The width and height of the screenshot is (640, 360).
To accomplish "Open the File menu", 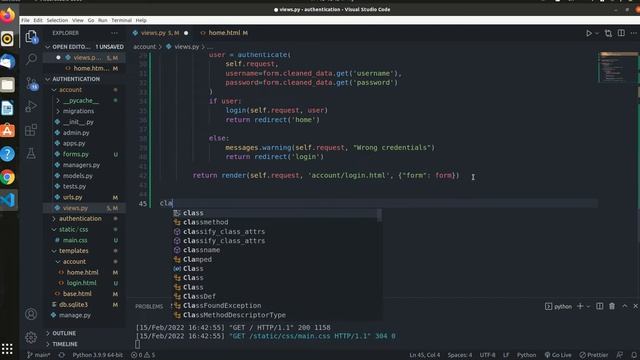I will click(25, 20).
